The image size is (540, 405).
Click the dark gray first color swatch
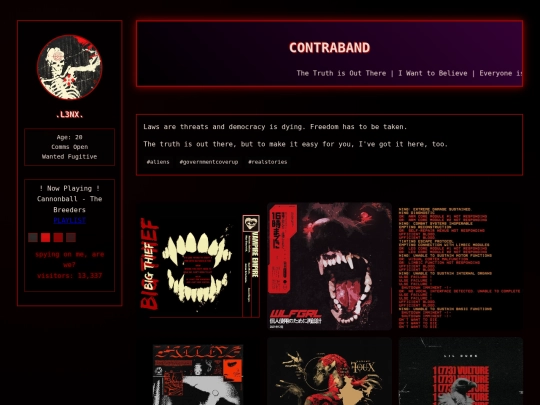(x=33, y=237)
